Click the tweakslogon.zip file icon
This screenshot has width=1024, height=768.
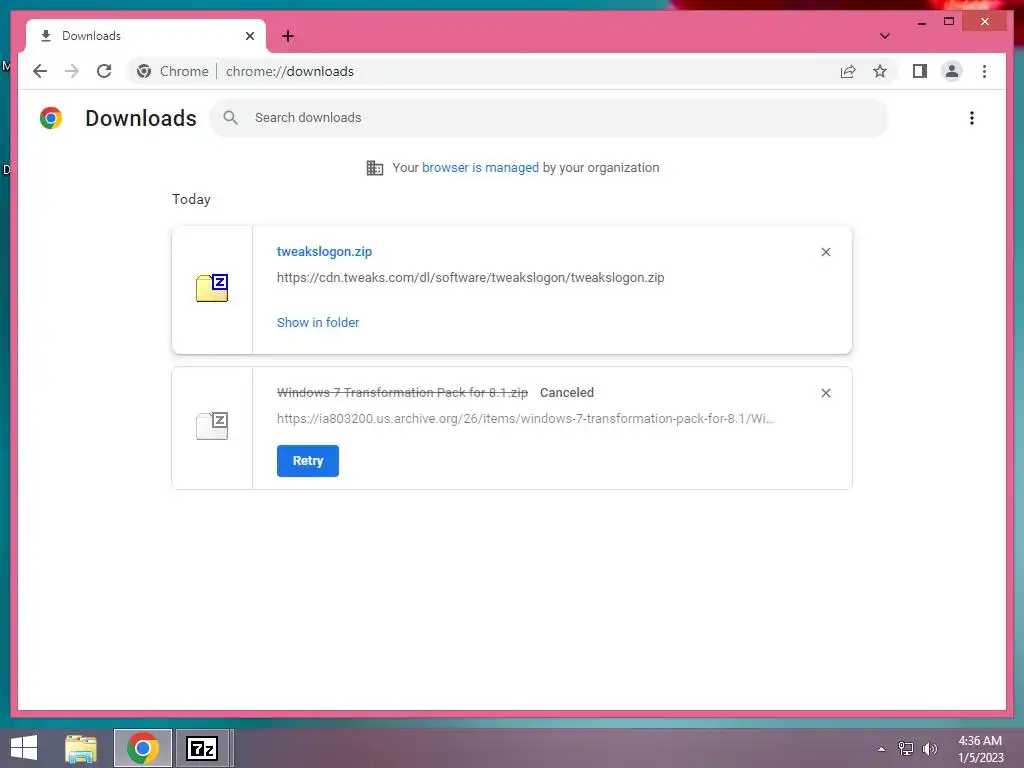(212, 288)
